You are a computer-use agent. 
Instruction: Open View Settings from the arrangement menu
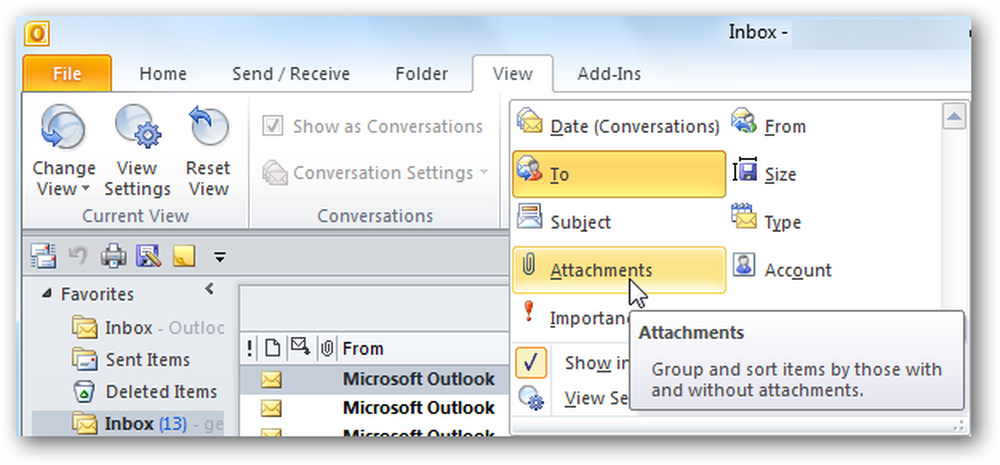coord(573,398)
